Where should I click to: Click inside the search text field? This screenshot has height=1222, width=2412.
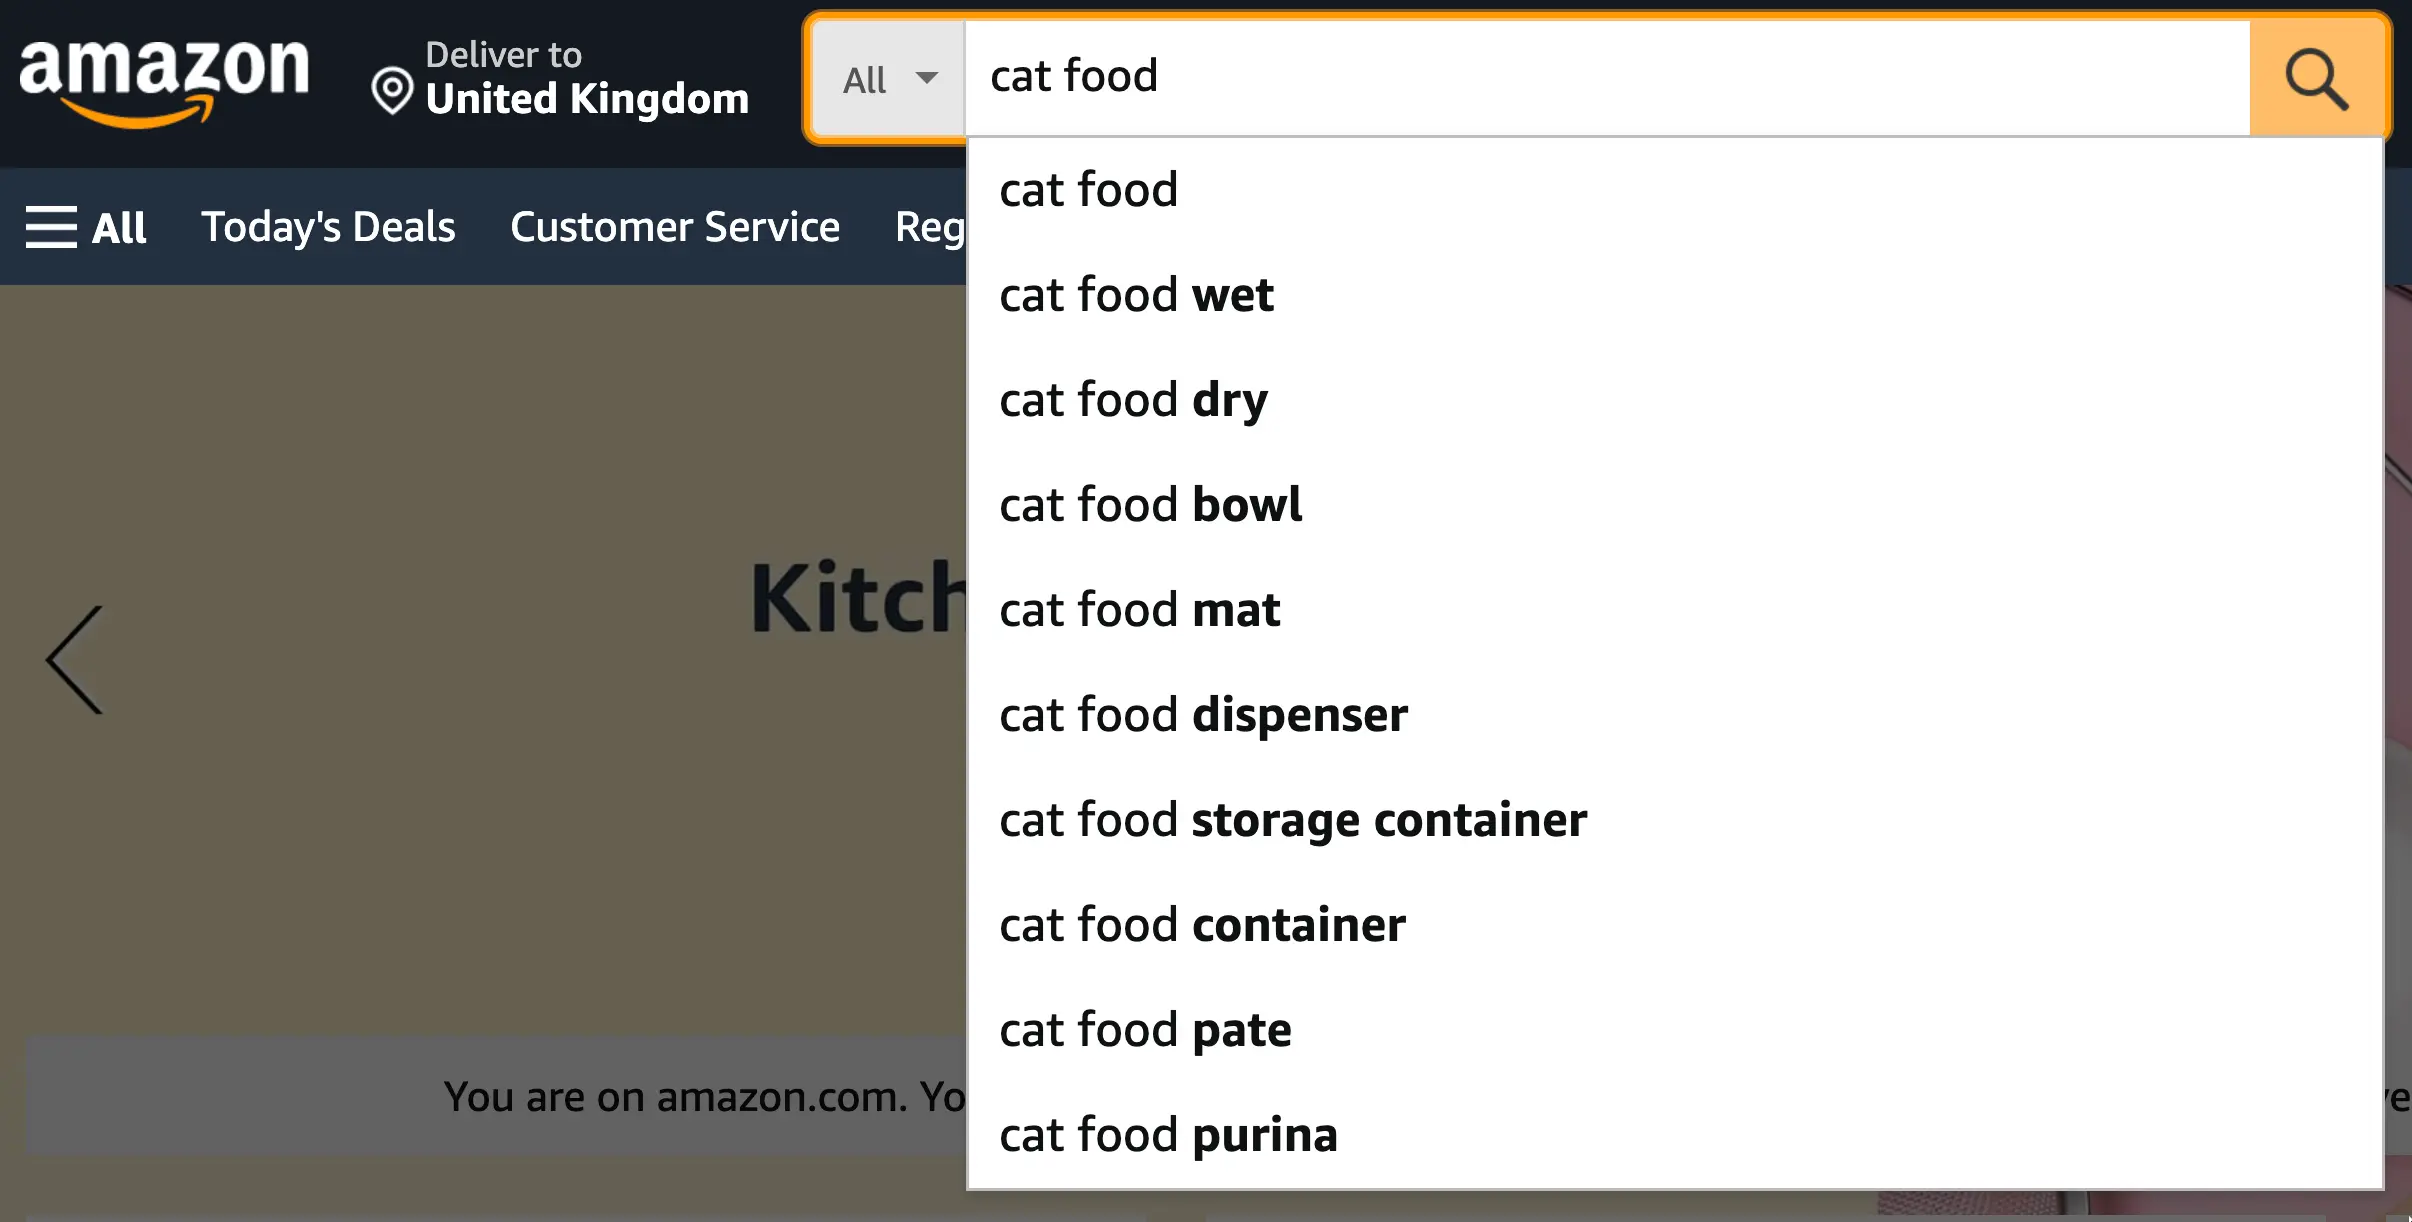click(x=1600, y=77)
